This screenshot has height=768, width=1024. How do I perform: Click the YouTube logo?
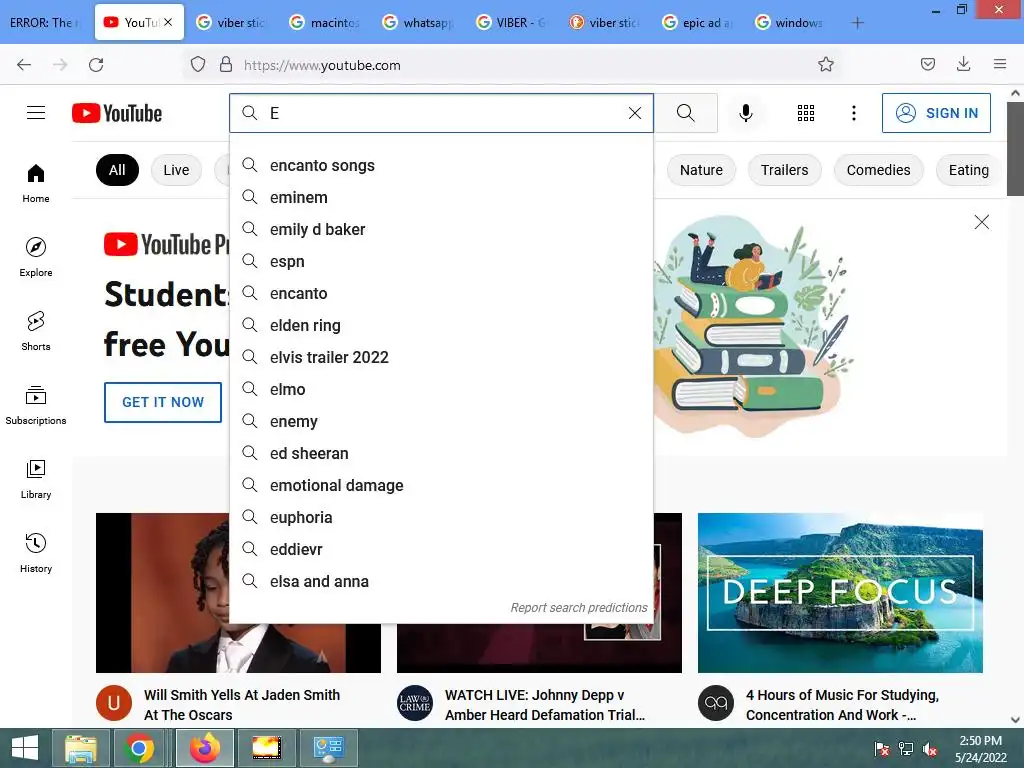click(117, 113)
